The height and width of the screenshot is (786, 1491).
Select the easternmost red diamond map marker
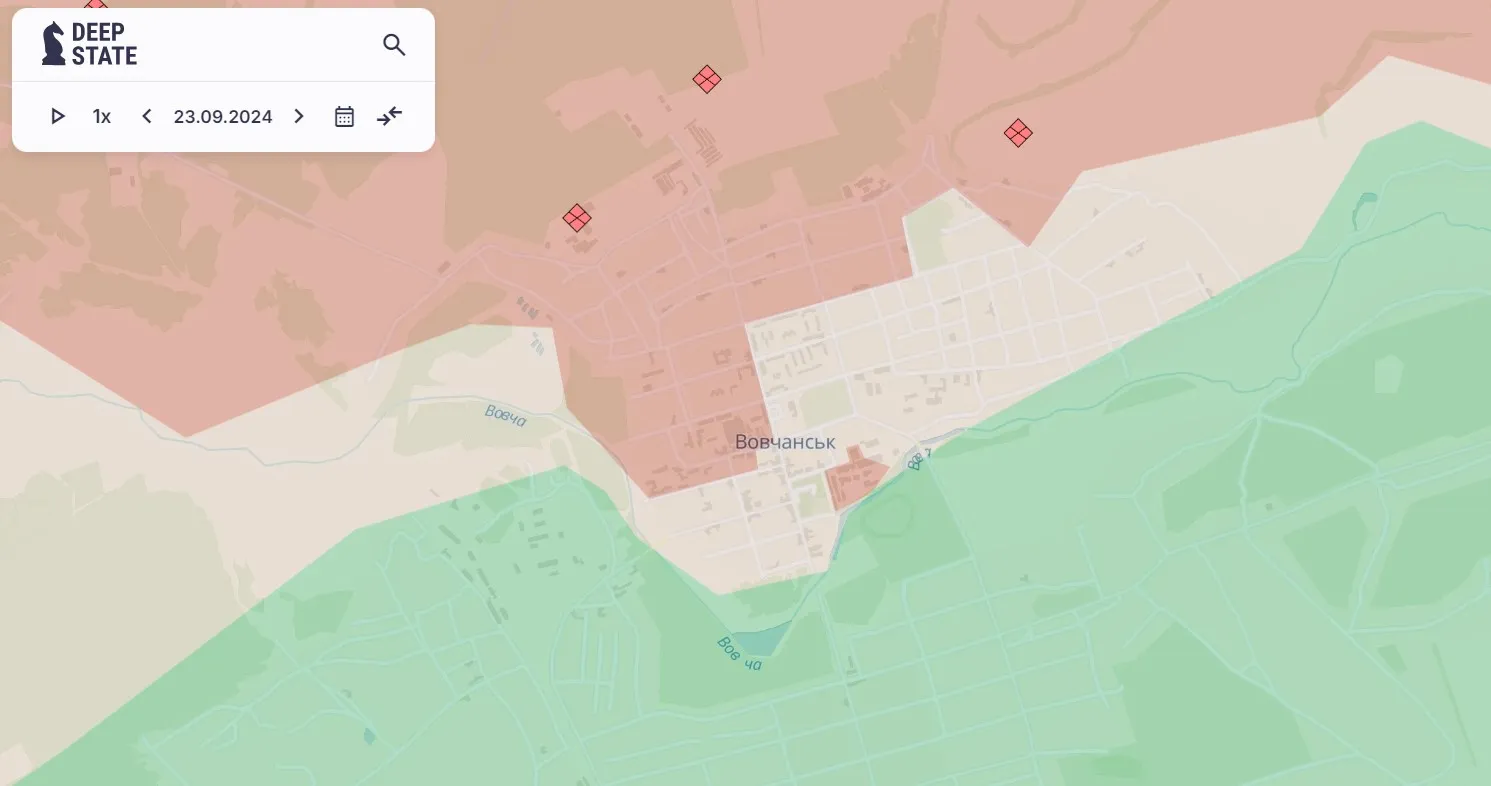click(x=1018, y=133)
